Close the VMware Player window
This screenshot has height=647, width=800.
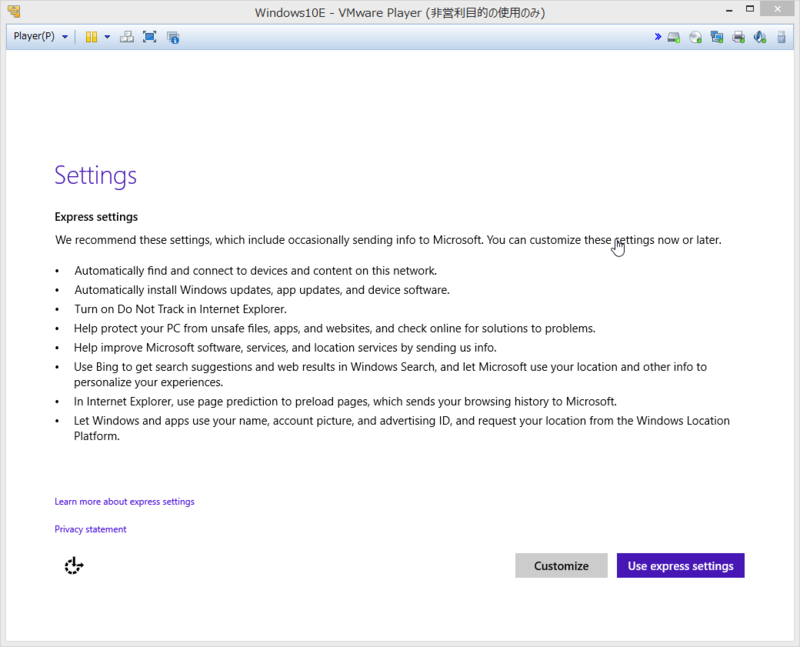coord(778,9)
